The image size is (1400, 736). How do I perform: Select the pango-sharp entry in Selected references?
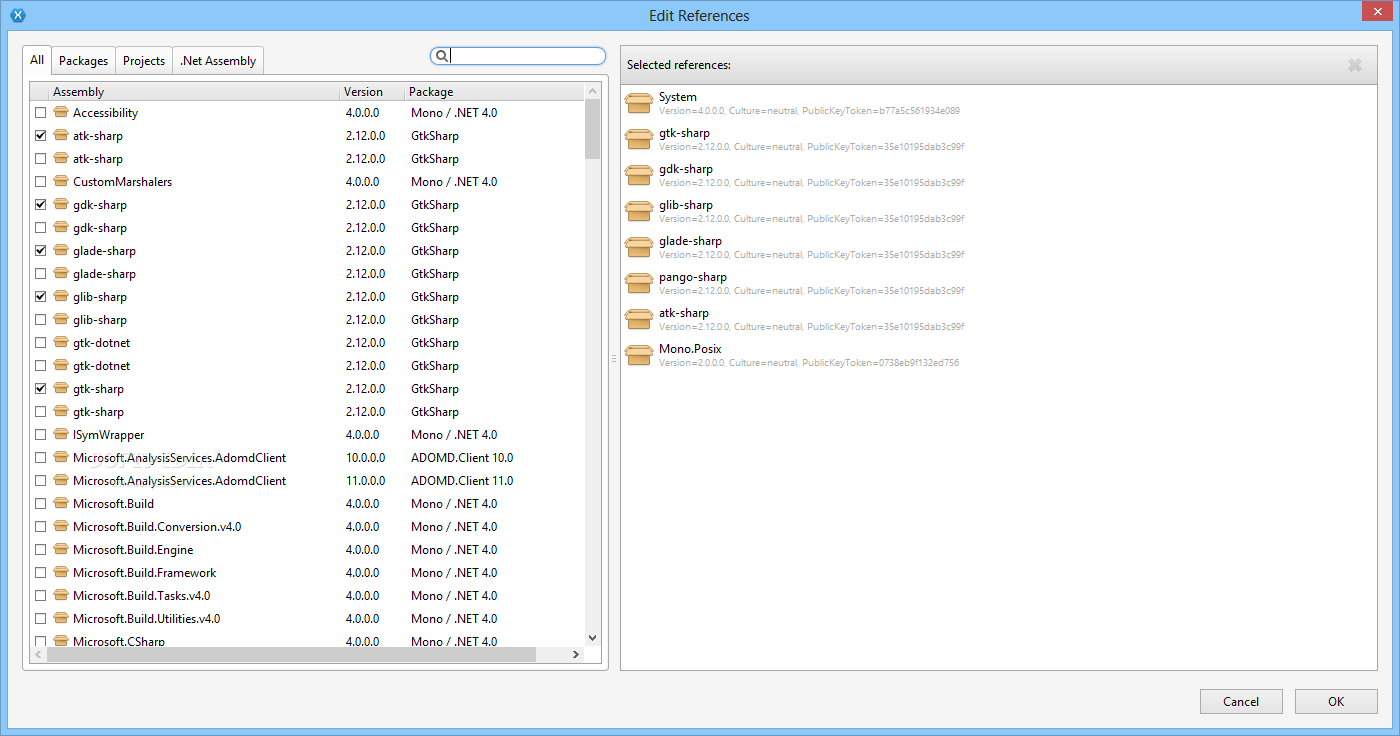[x=998, y=283]
